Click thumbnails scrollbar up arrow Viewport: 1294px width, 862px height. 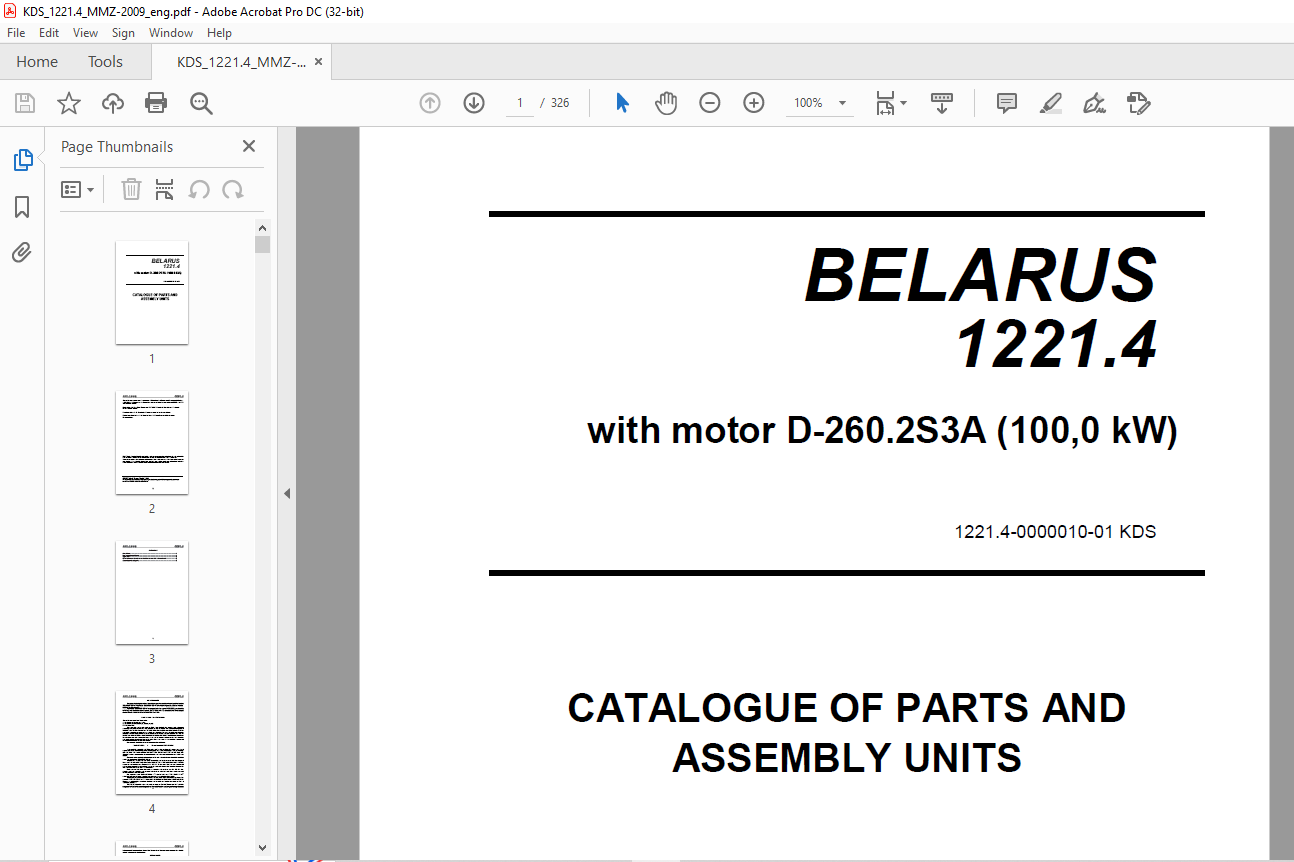(x=262, y=227)
